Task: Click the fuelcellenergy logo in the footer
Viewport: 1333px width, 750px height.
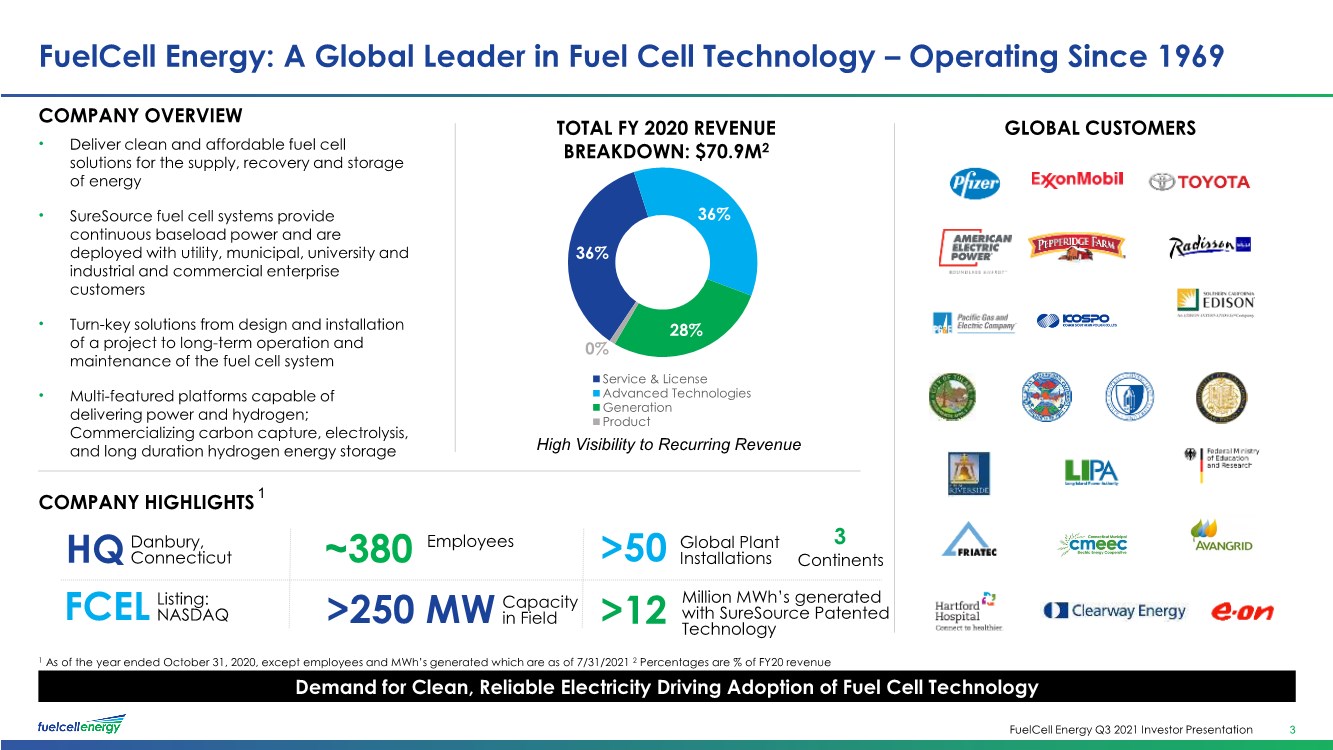Action: (x=82, y=724)
